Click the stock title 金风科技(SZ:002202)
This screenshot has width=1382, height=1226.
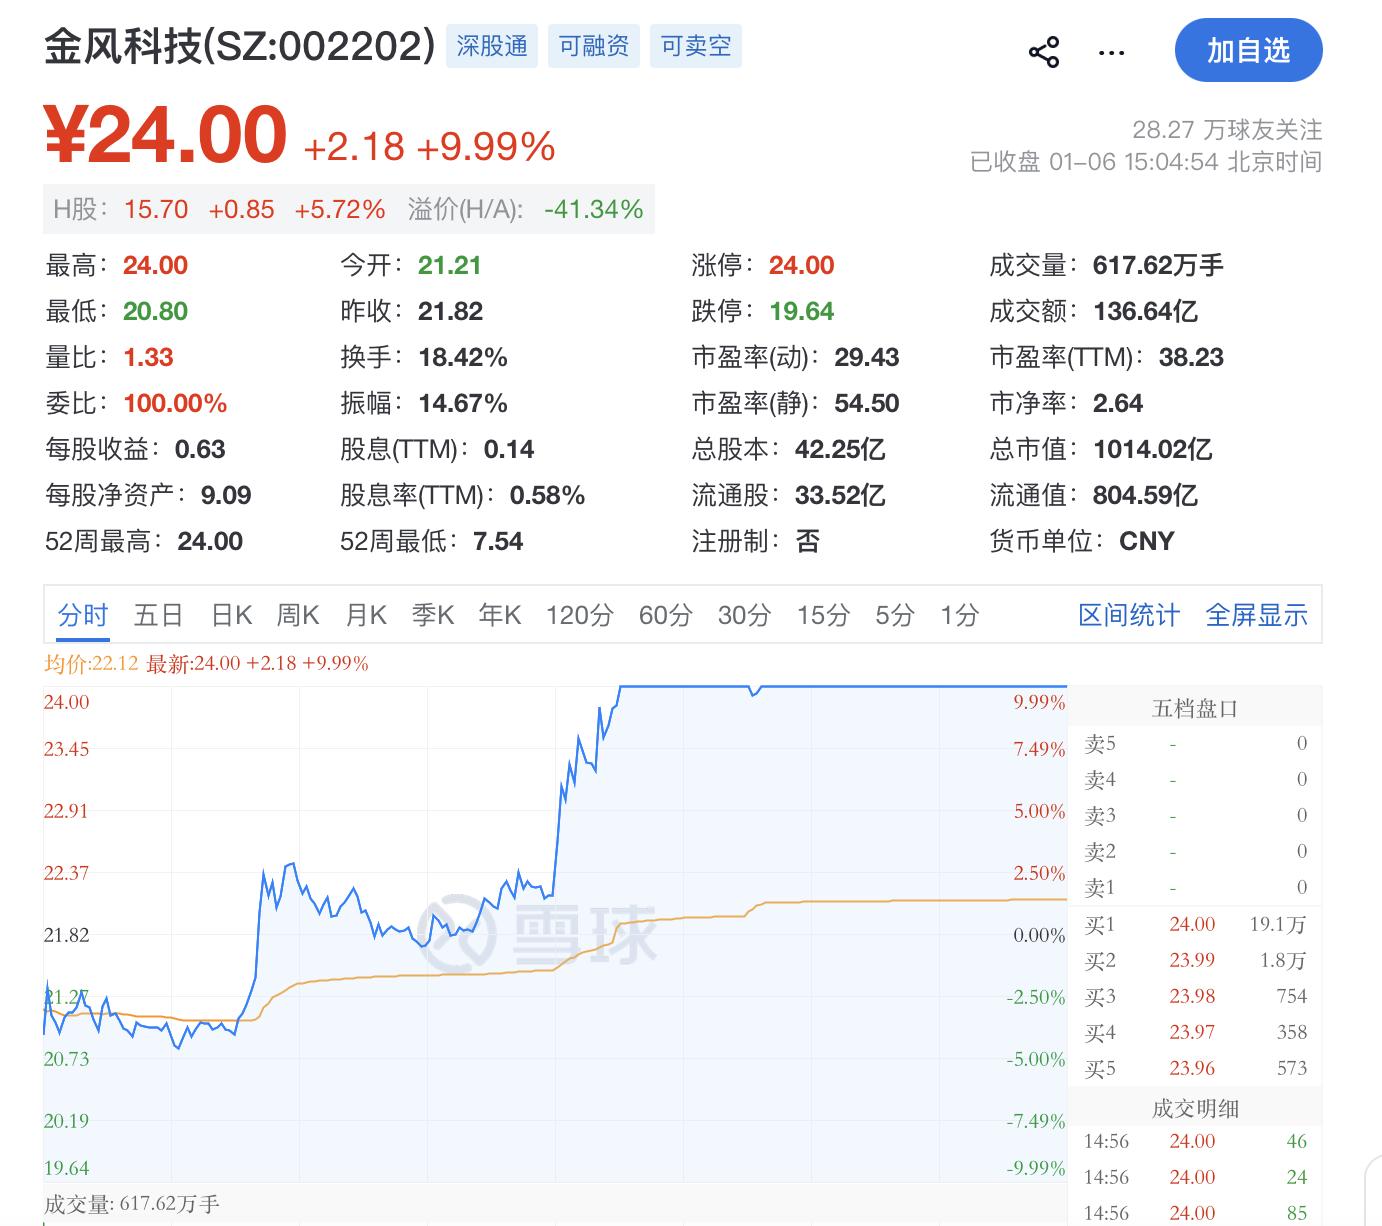[240, 46]
